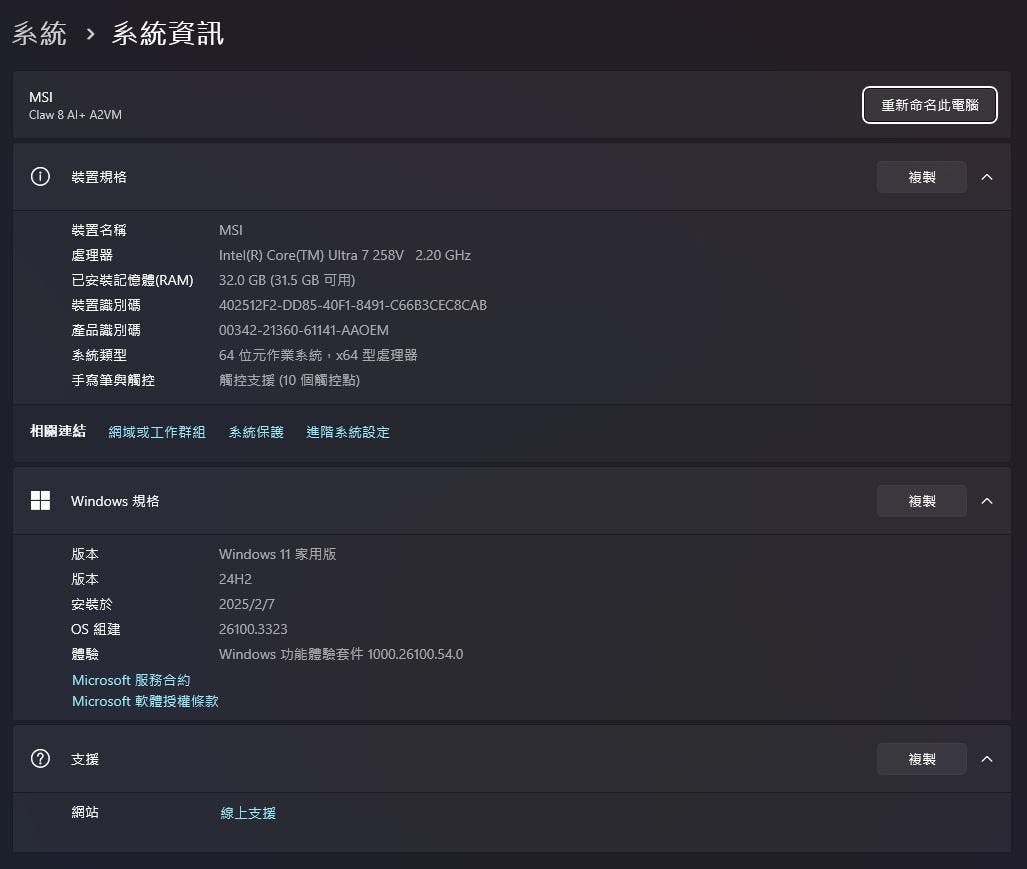
Task: Copy device specs with 複製 in 裝置規格
Action: click(x=922, y=177)
